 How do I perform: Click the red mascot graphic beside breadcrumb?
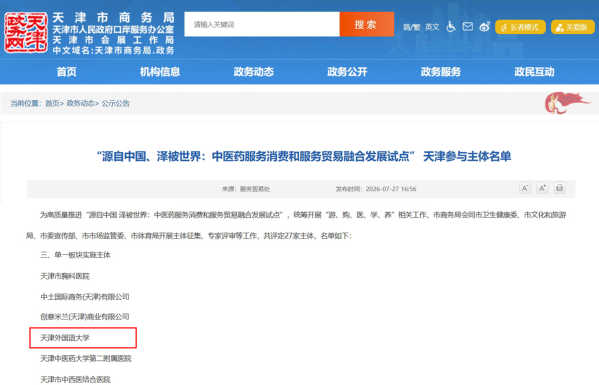[x=567, y=103]
